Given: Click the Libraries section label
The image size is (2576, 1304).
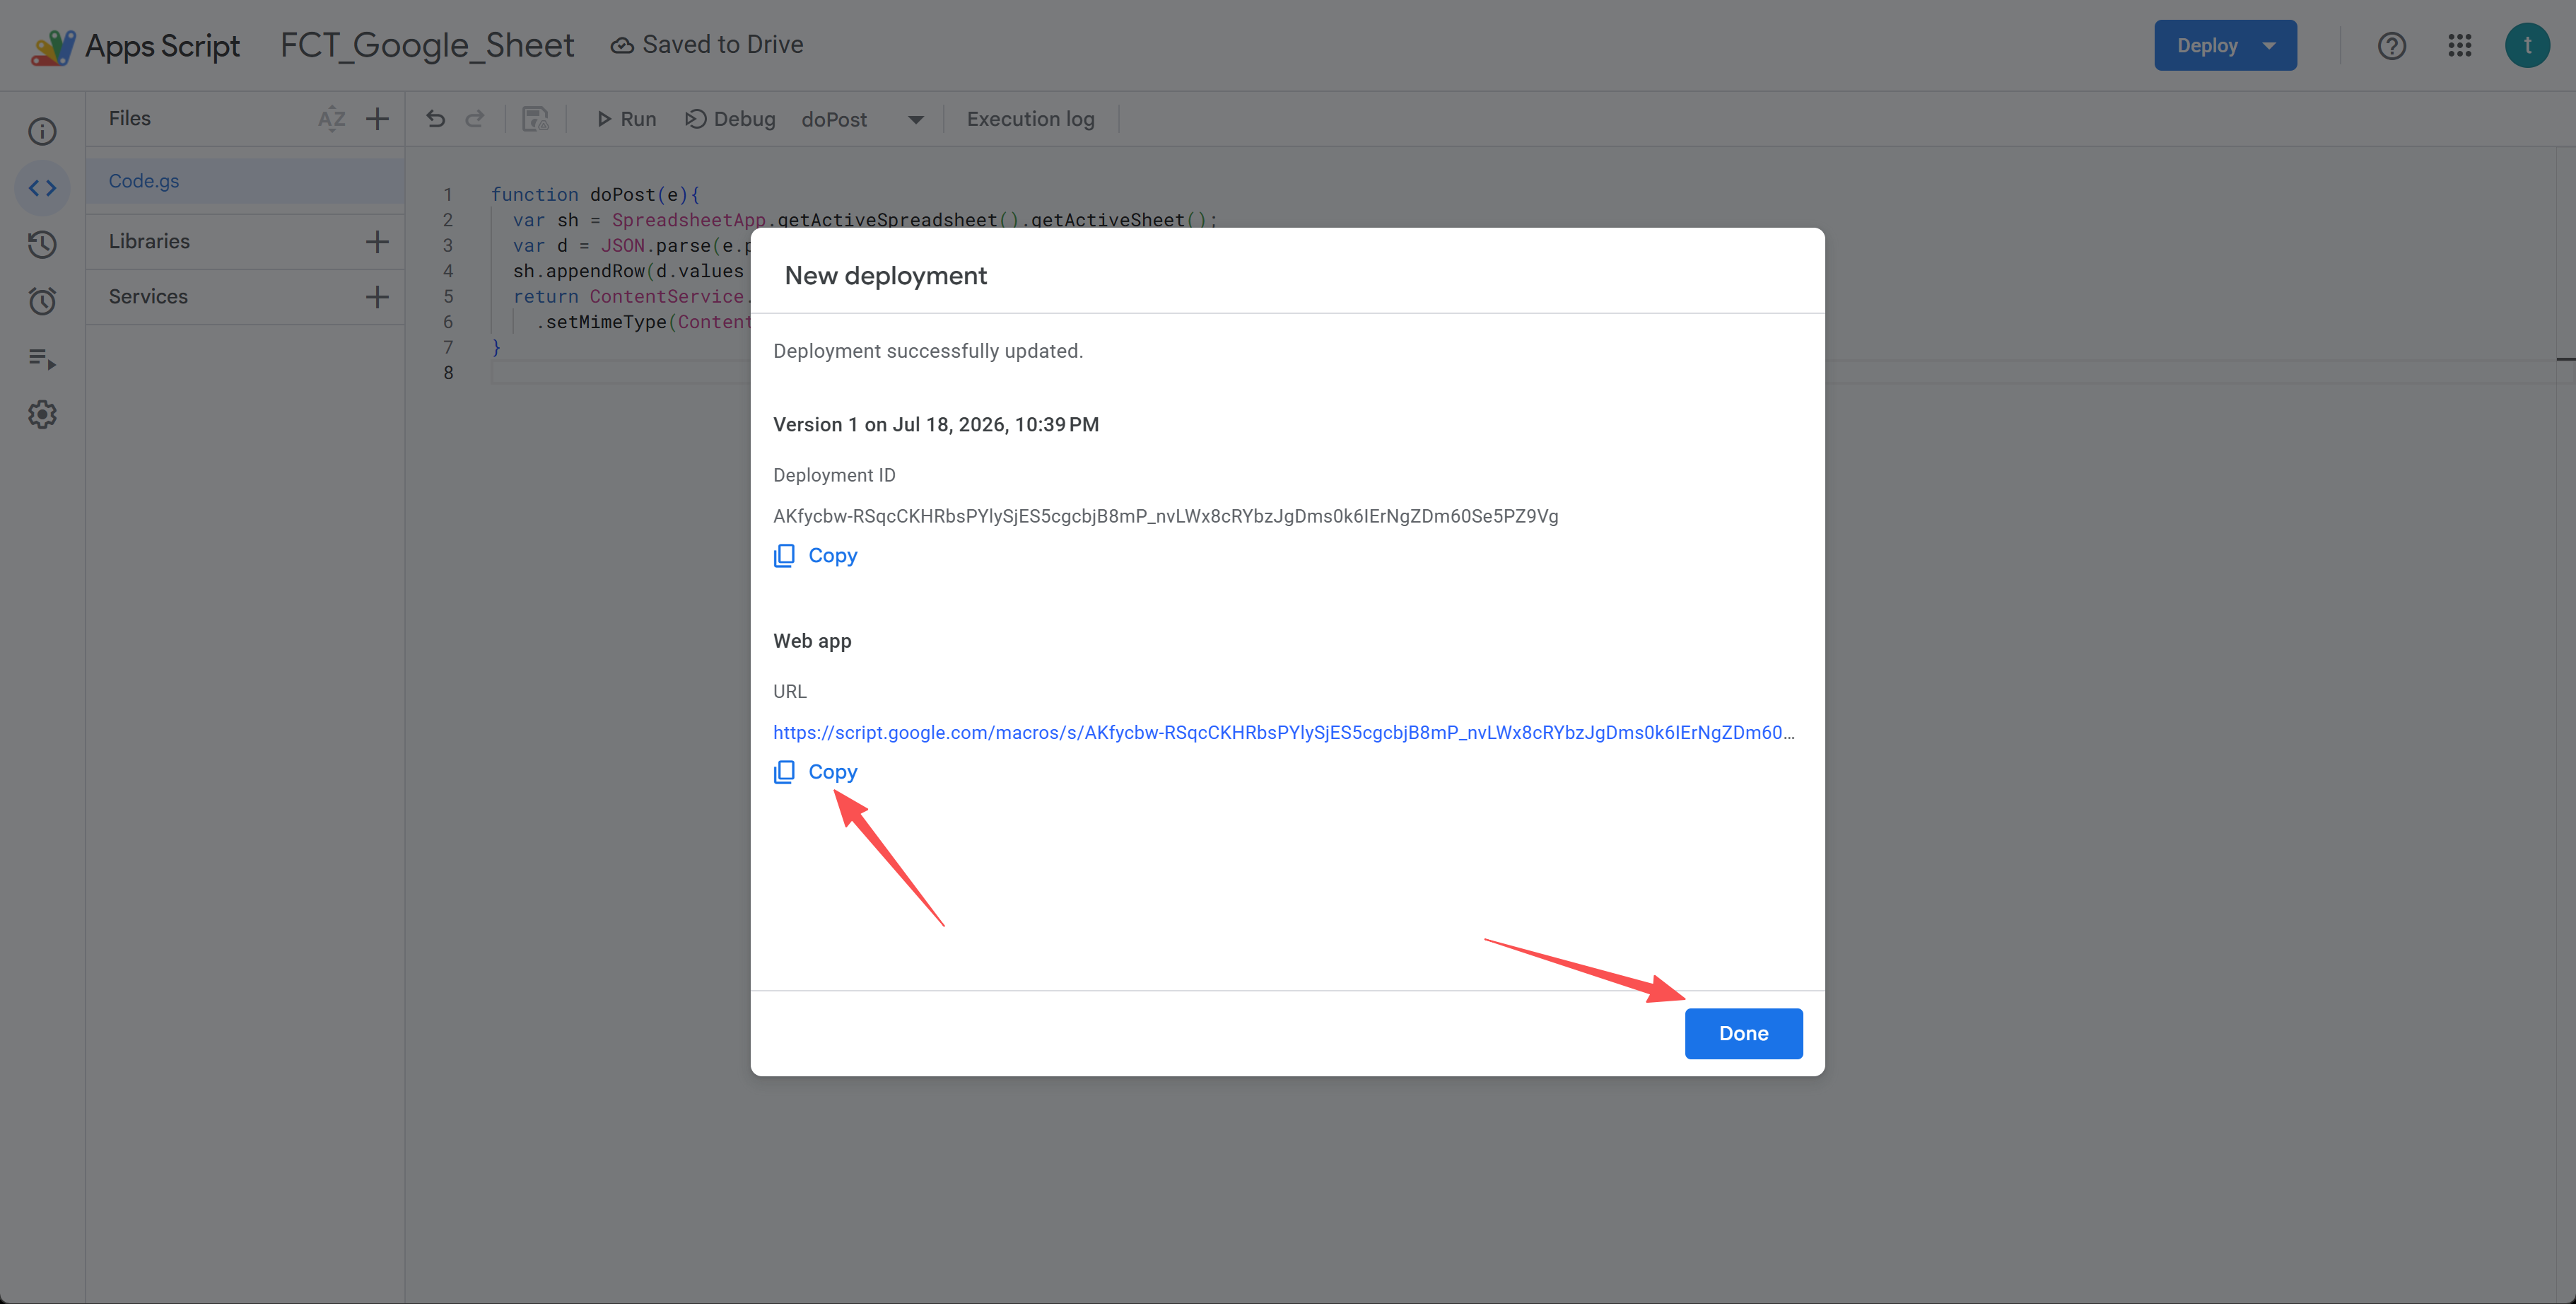Looking at the screenshot, I should 149,241.
